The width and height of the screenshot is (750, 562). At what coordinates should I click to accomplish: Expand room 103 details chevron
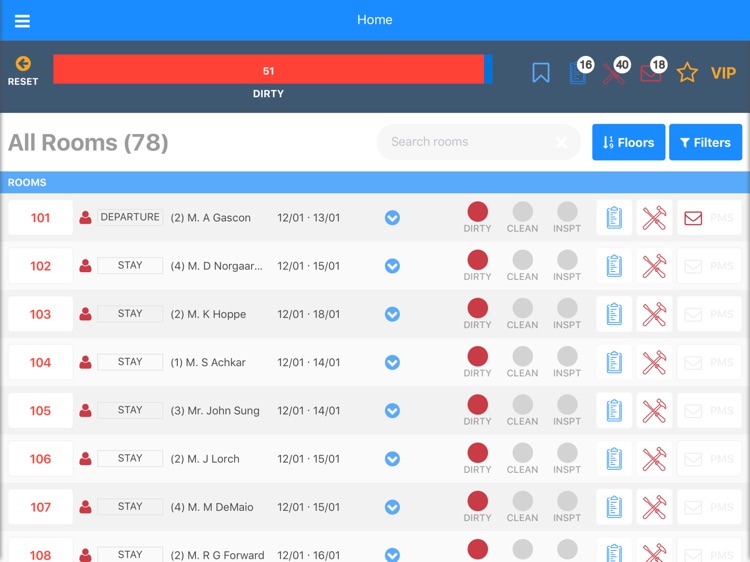(392, 314)
